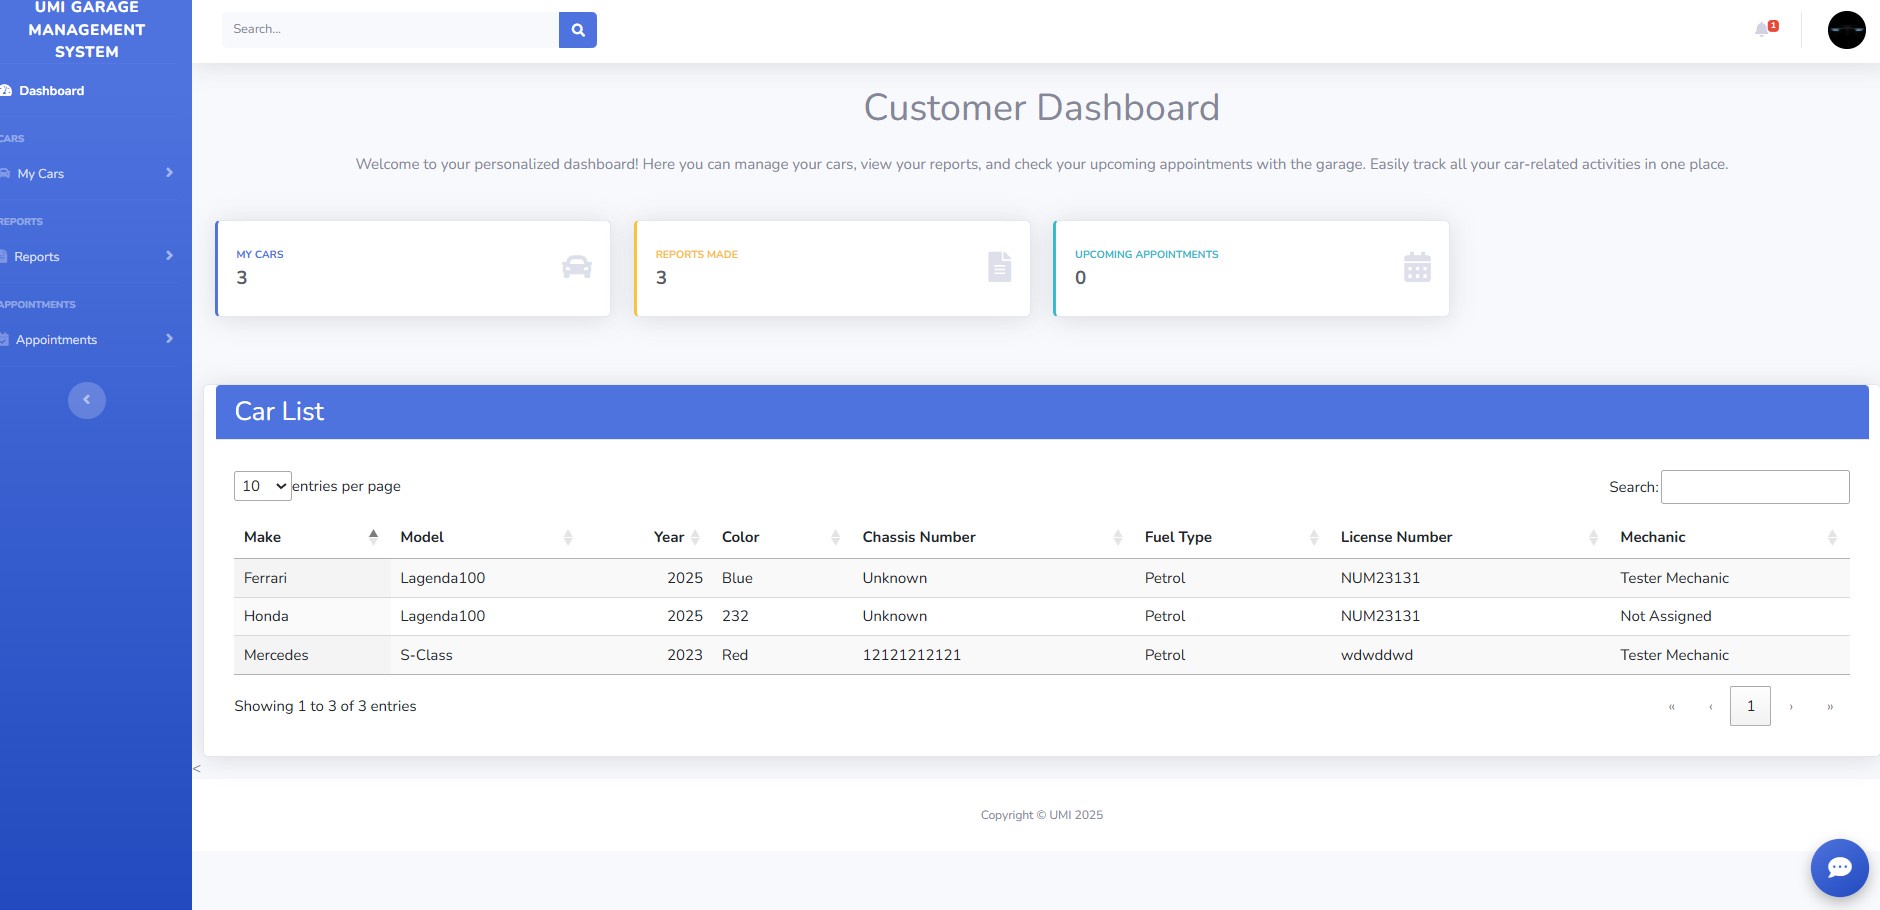Go to the previous table page
The height and width of the screenshot is (910, 1880).
(1711, 706)
